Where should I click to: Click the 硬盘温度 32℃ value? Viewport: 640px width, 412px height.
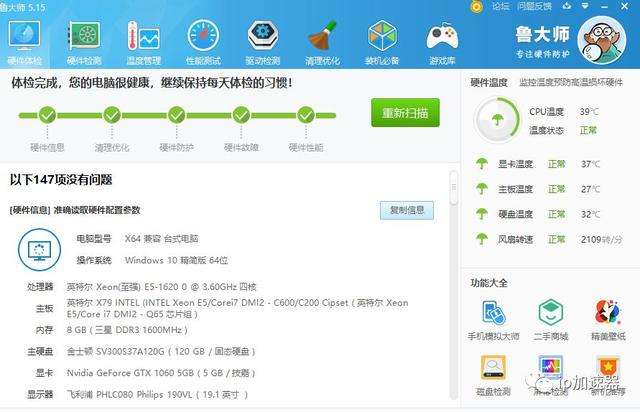[x=590, y=214]
